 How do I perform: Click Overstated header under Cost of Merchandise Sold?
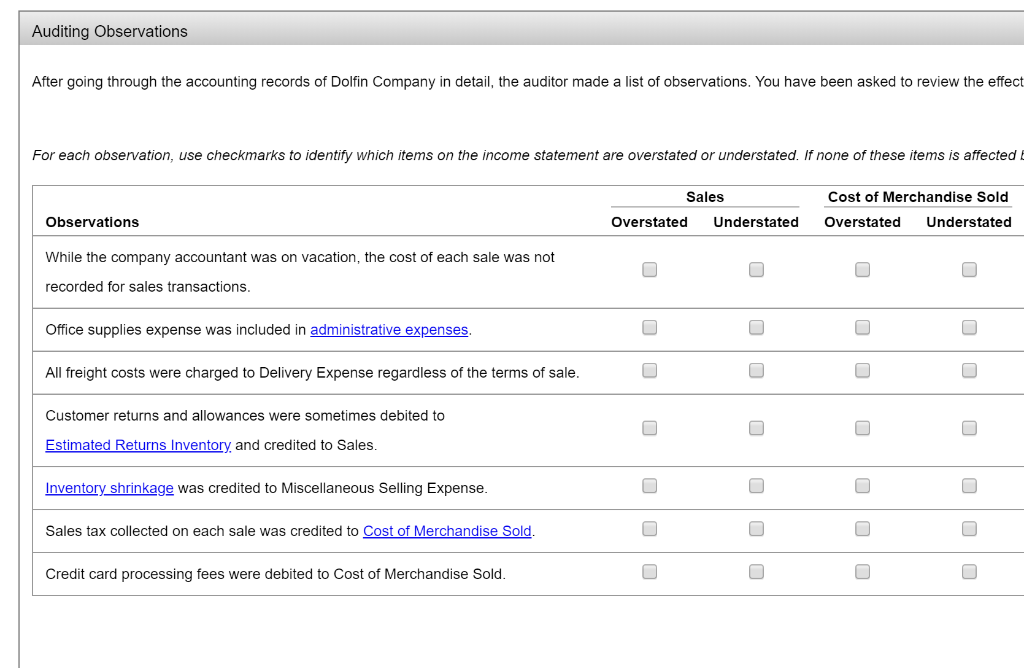tap(862, 222)
